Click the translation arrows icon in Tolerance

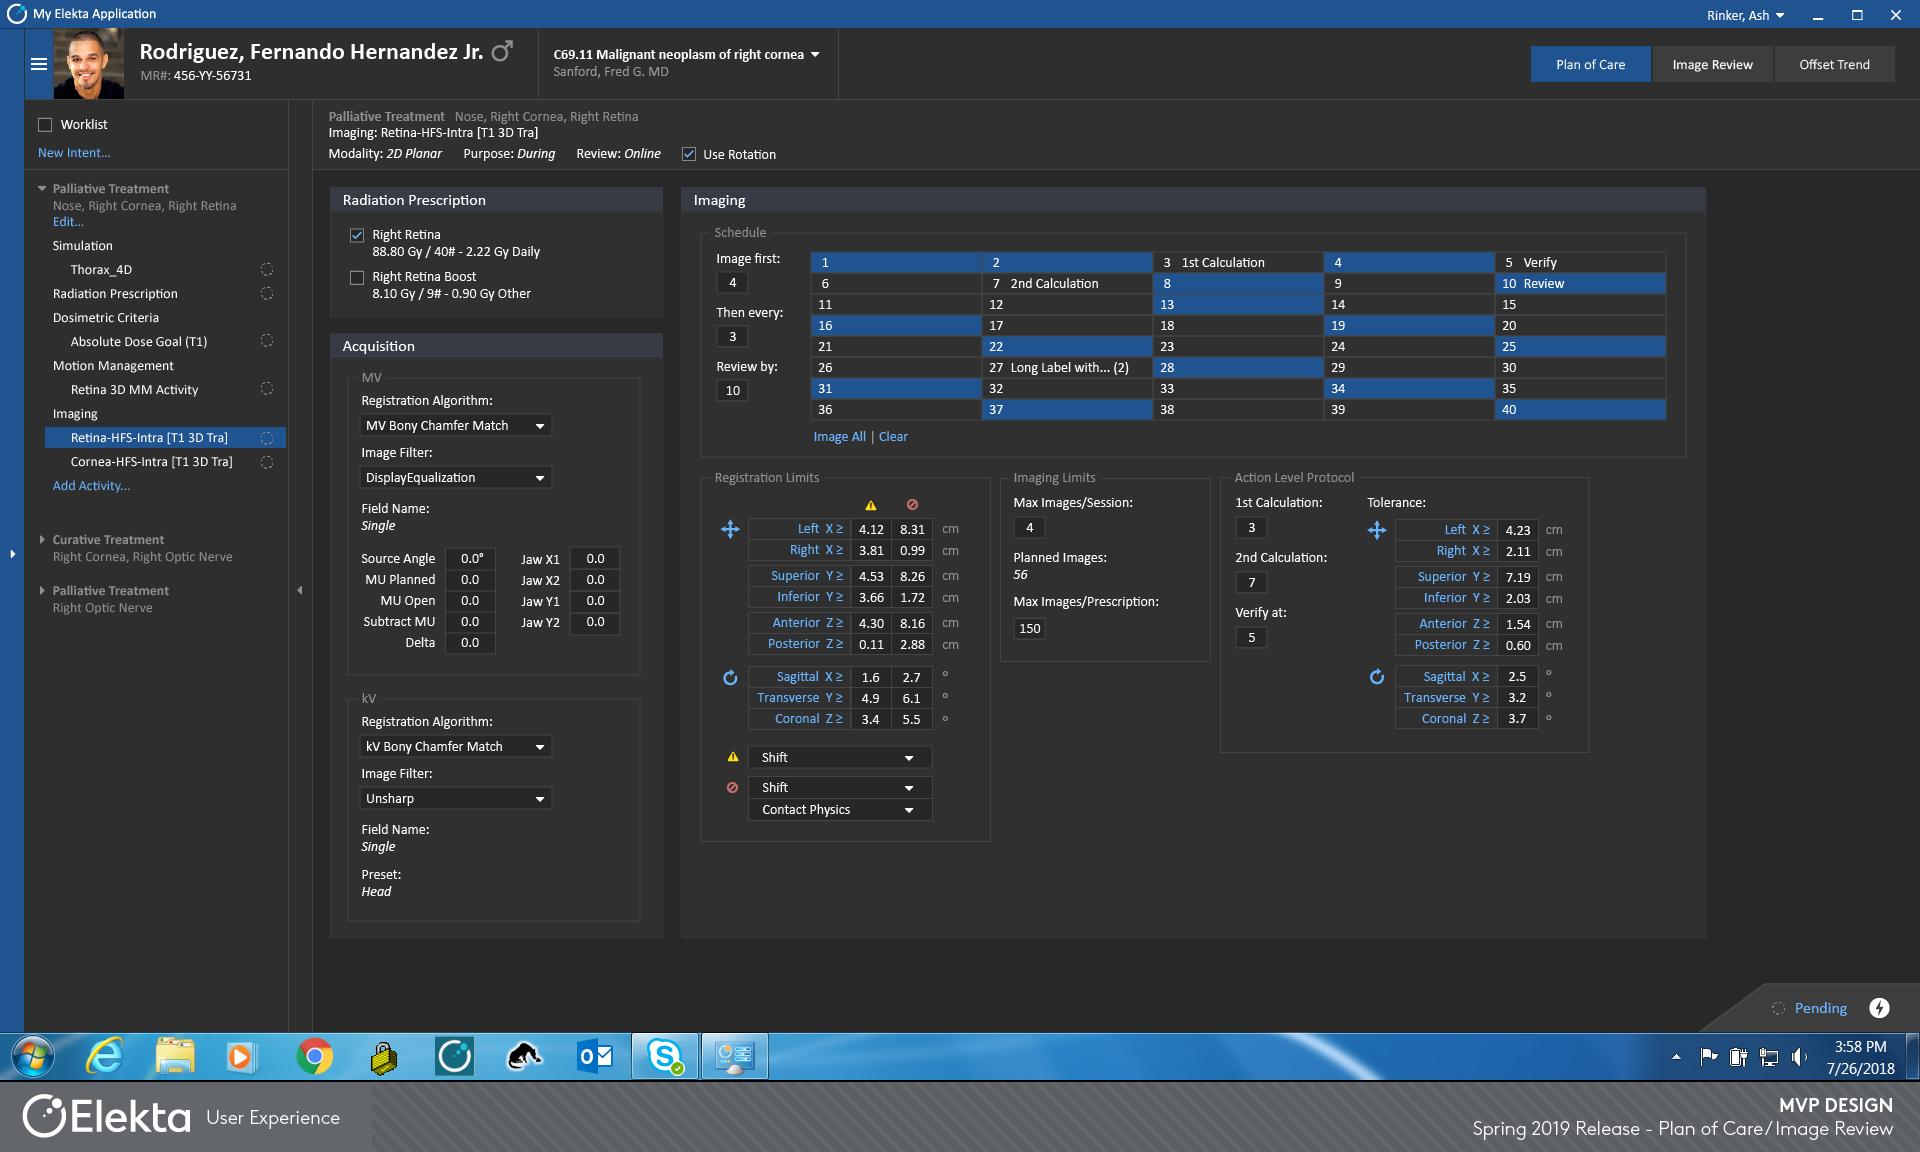tap(1377, 530)
